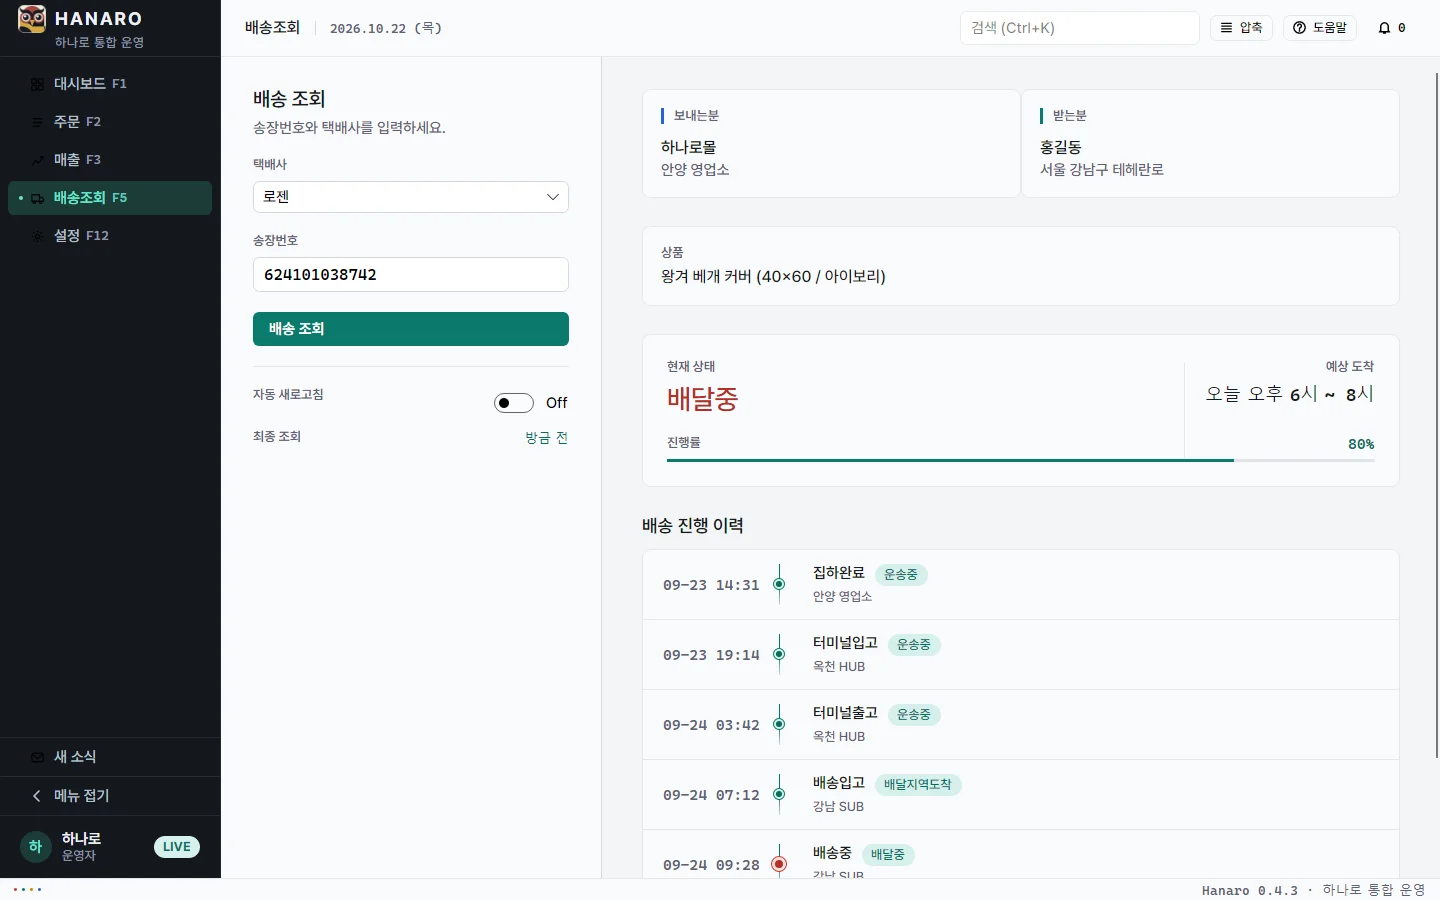
Task: Open 설정 F12 menu
Action: click(110, 236)
